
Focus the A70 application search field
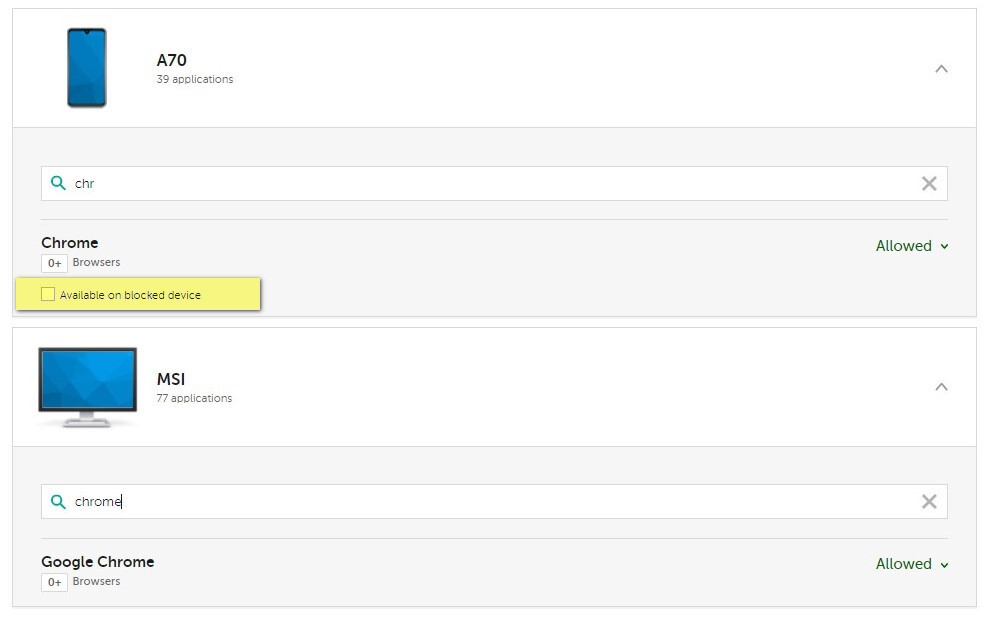(490, 183)
